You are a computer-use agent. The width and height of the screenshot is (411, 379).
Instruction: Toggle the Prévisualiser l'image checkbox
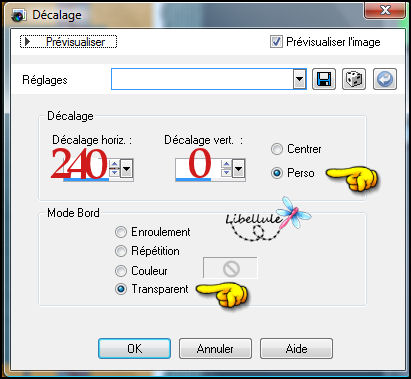pos(276,42)
